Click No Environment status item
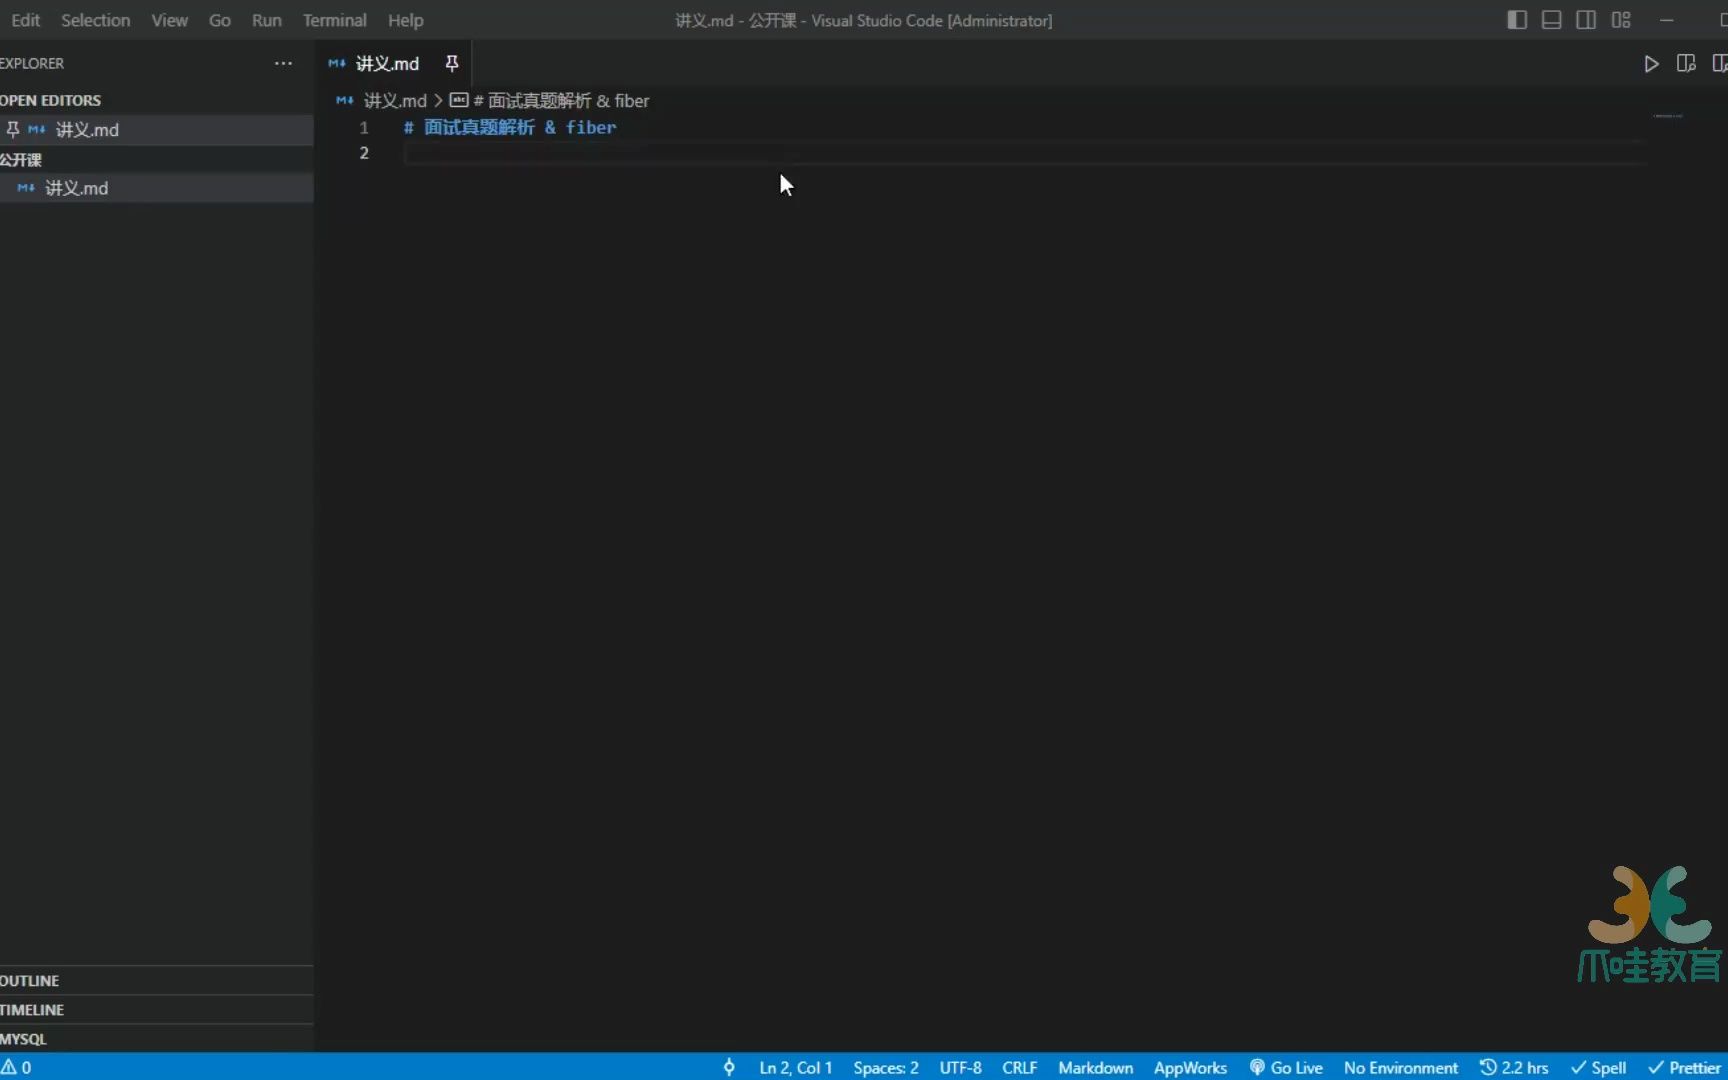This screenshot has height=1080, width=1728. 1400,1067
